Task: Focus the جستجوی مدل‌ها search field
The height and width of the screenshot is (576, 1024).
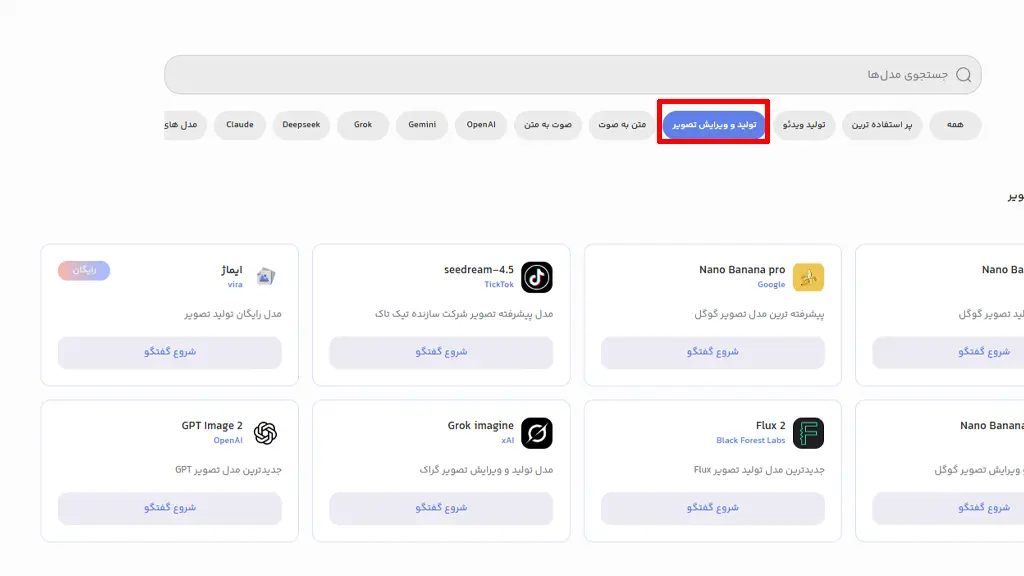Action: [572, 74]
